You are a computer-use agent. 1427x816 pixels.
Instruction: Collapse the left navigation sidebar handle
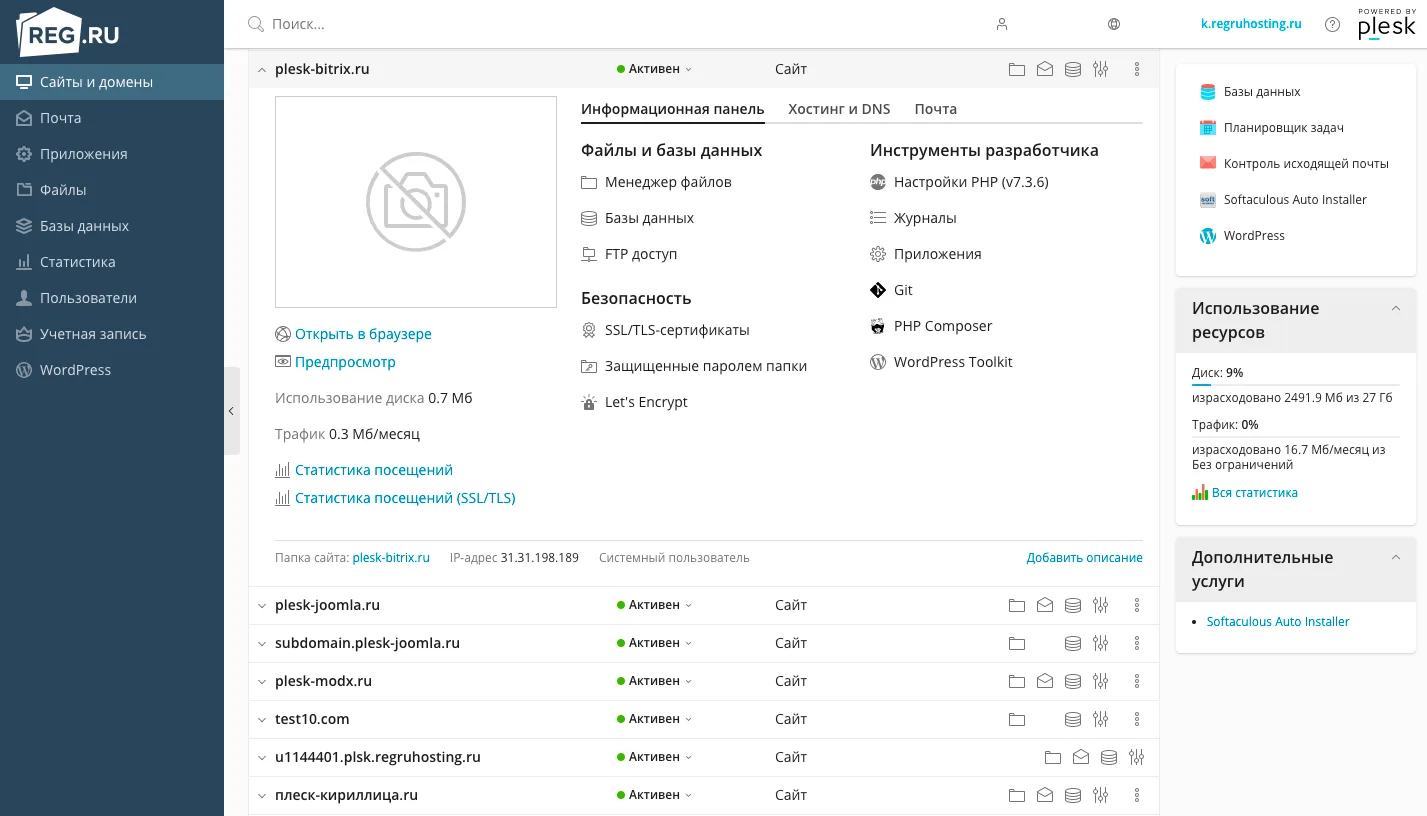pyautogui.click(x=232, y=411)
